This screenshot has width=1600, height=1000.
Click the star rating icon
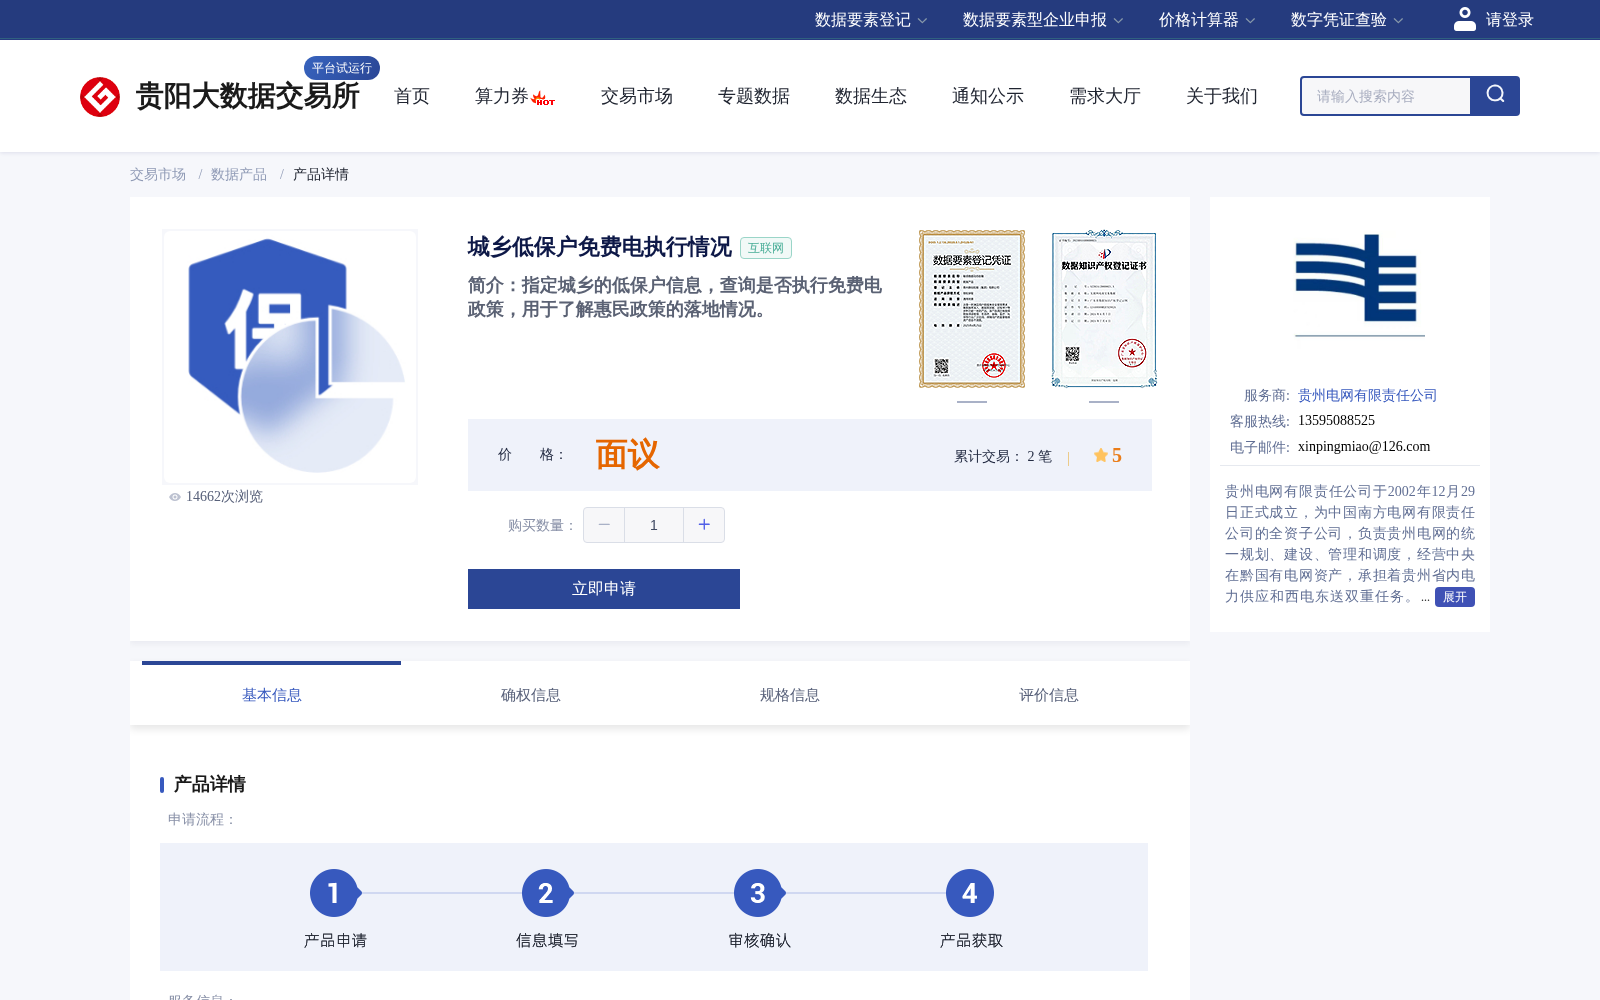point(1101,455)
